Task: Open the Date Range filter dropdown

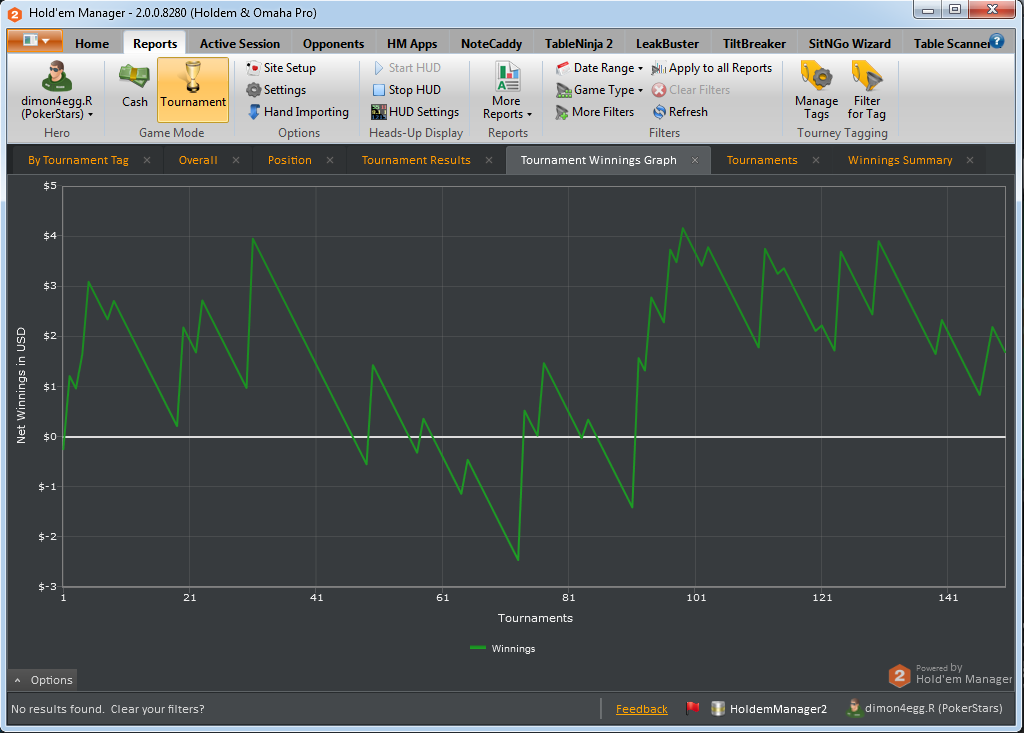Action: 599,68
